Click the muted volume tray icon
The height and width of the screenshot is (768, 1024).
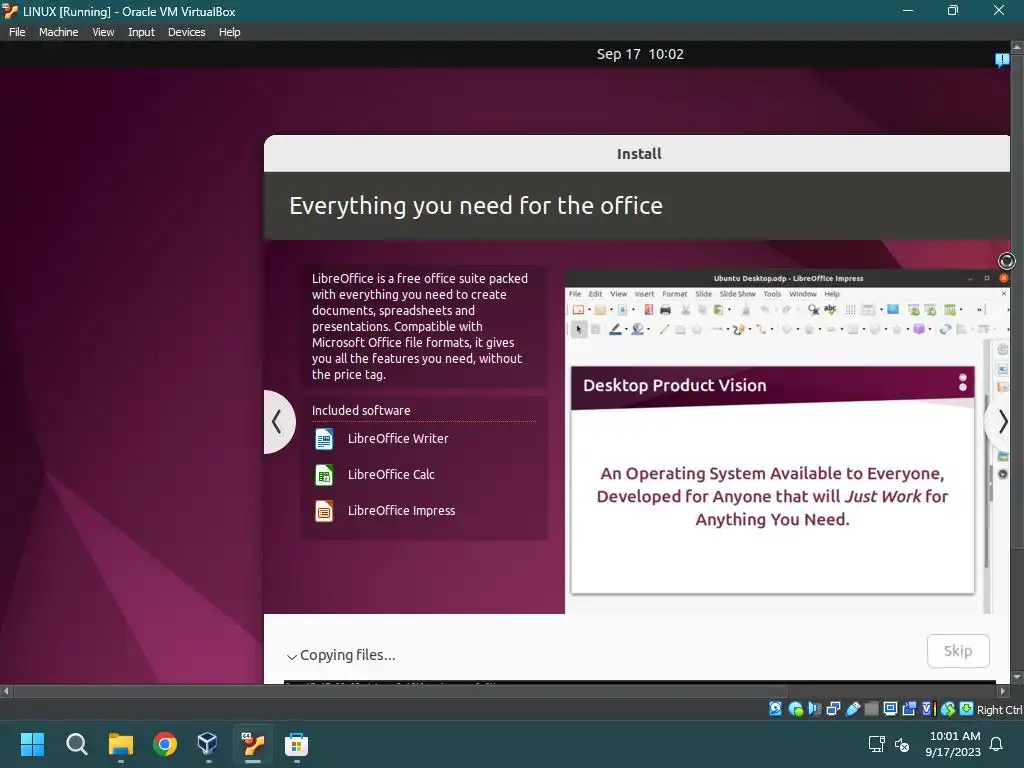click(x=902, y=744)
